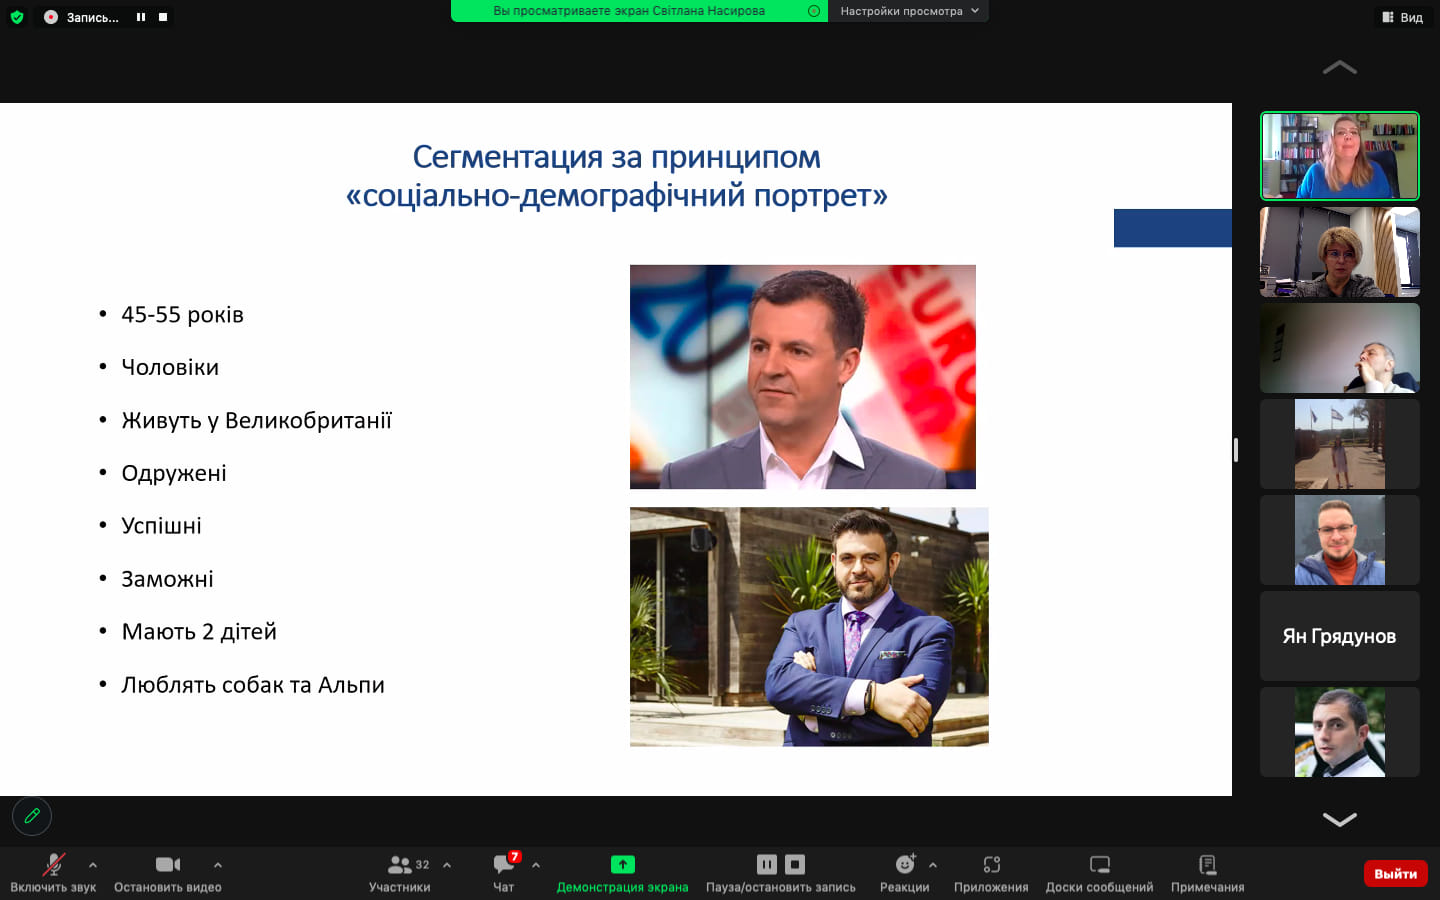Viewport: 1440px width, 900px height.
Task: Open Доски сообщений whiteboards
Action: 1099,872
